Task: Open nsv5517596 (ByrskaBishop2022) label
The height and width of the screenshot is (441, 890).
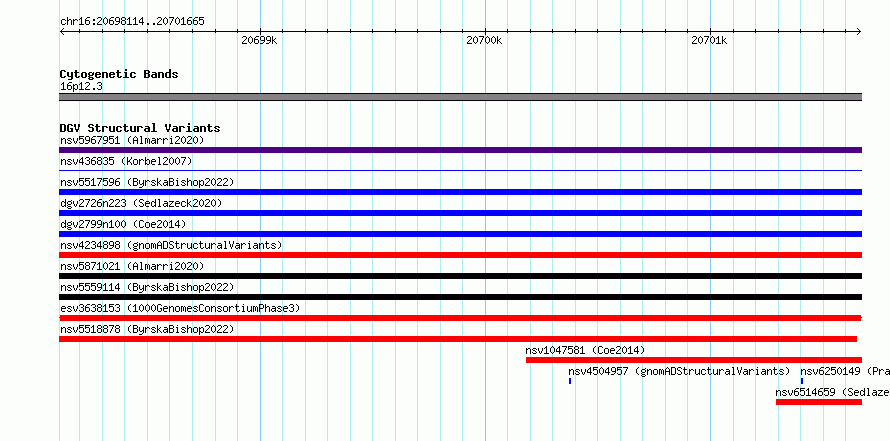Action: click(x=147, y=182)
